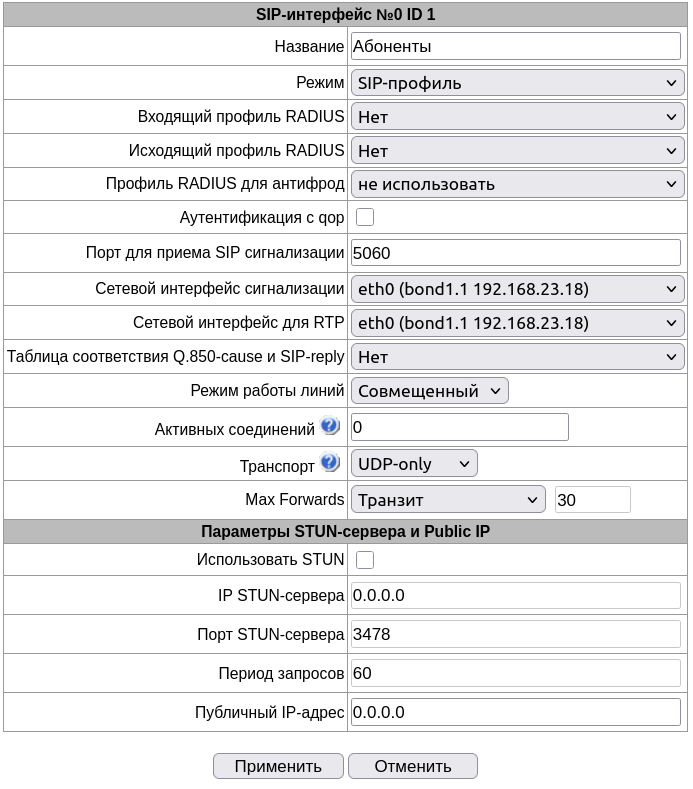Click the Отменить button
693x789 pixels.
(x=413, y=766)
